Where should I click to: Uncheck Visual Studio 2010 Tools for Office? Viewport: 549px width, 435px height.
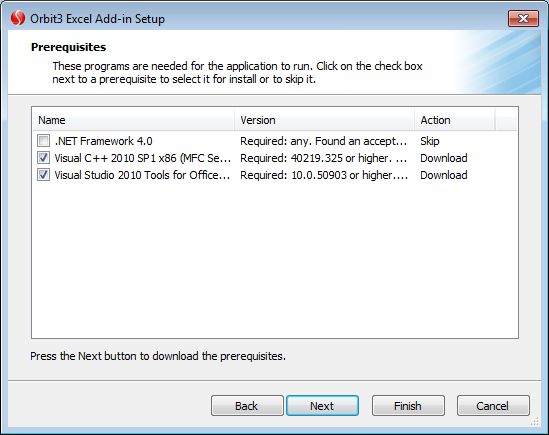43,175
